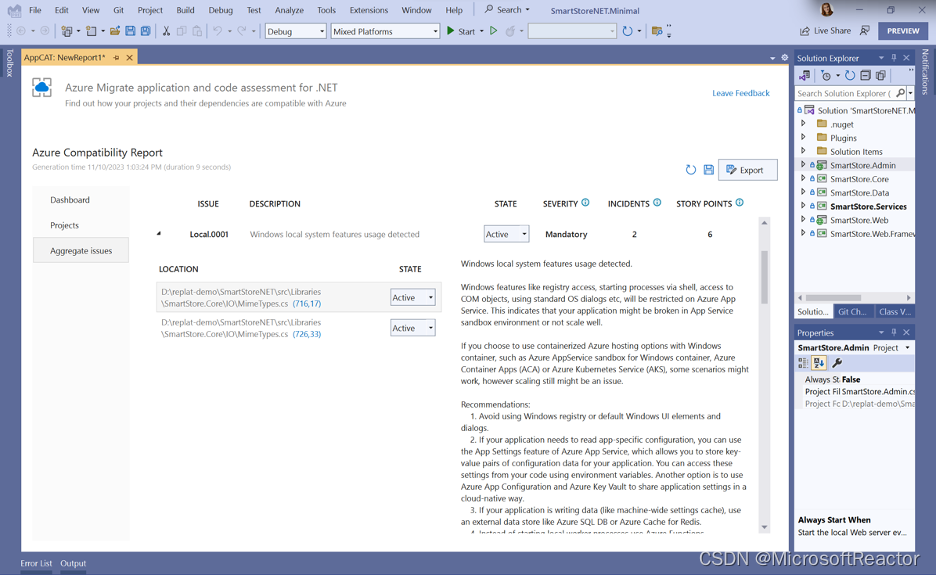Click the Open File folder toolbar icon
This screenshot has height=576, width=936.
(115, 31)
